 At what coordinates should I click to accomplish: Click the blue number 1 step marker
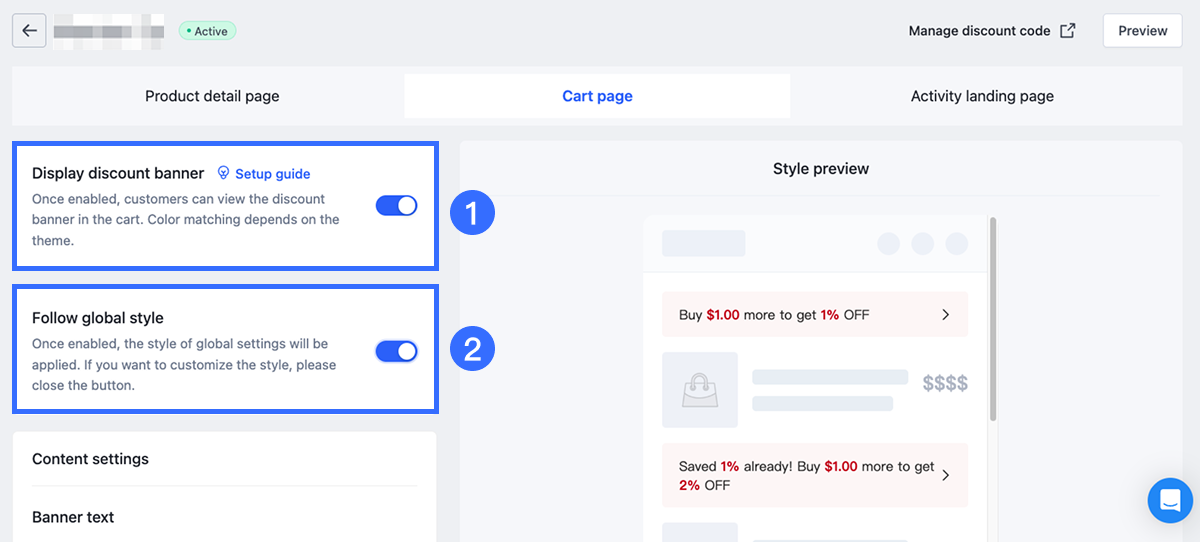point(472,212)
